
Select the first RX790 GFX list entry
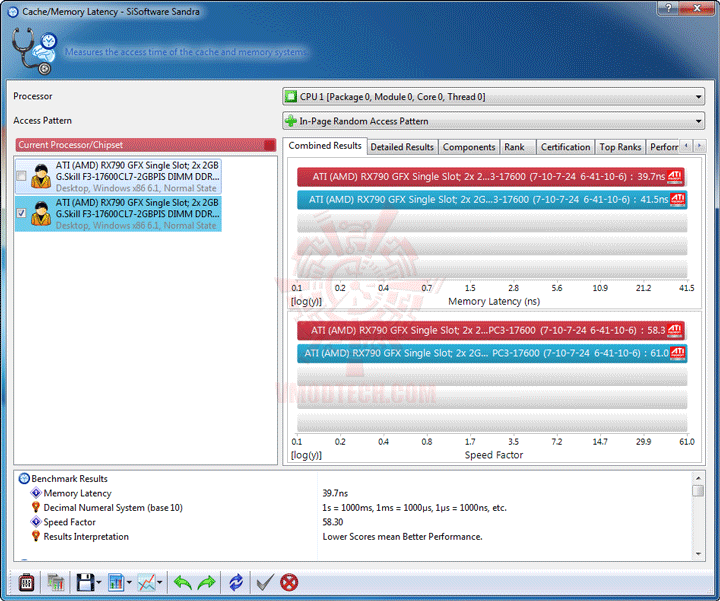pyautogui.click(x=118, y=176)
